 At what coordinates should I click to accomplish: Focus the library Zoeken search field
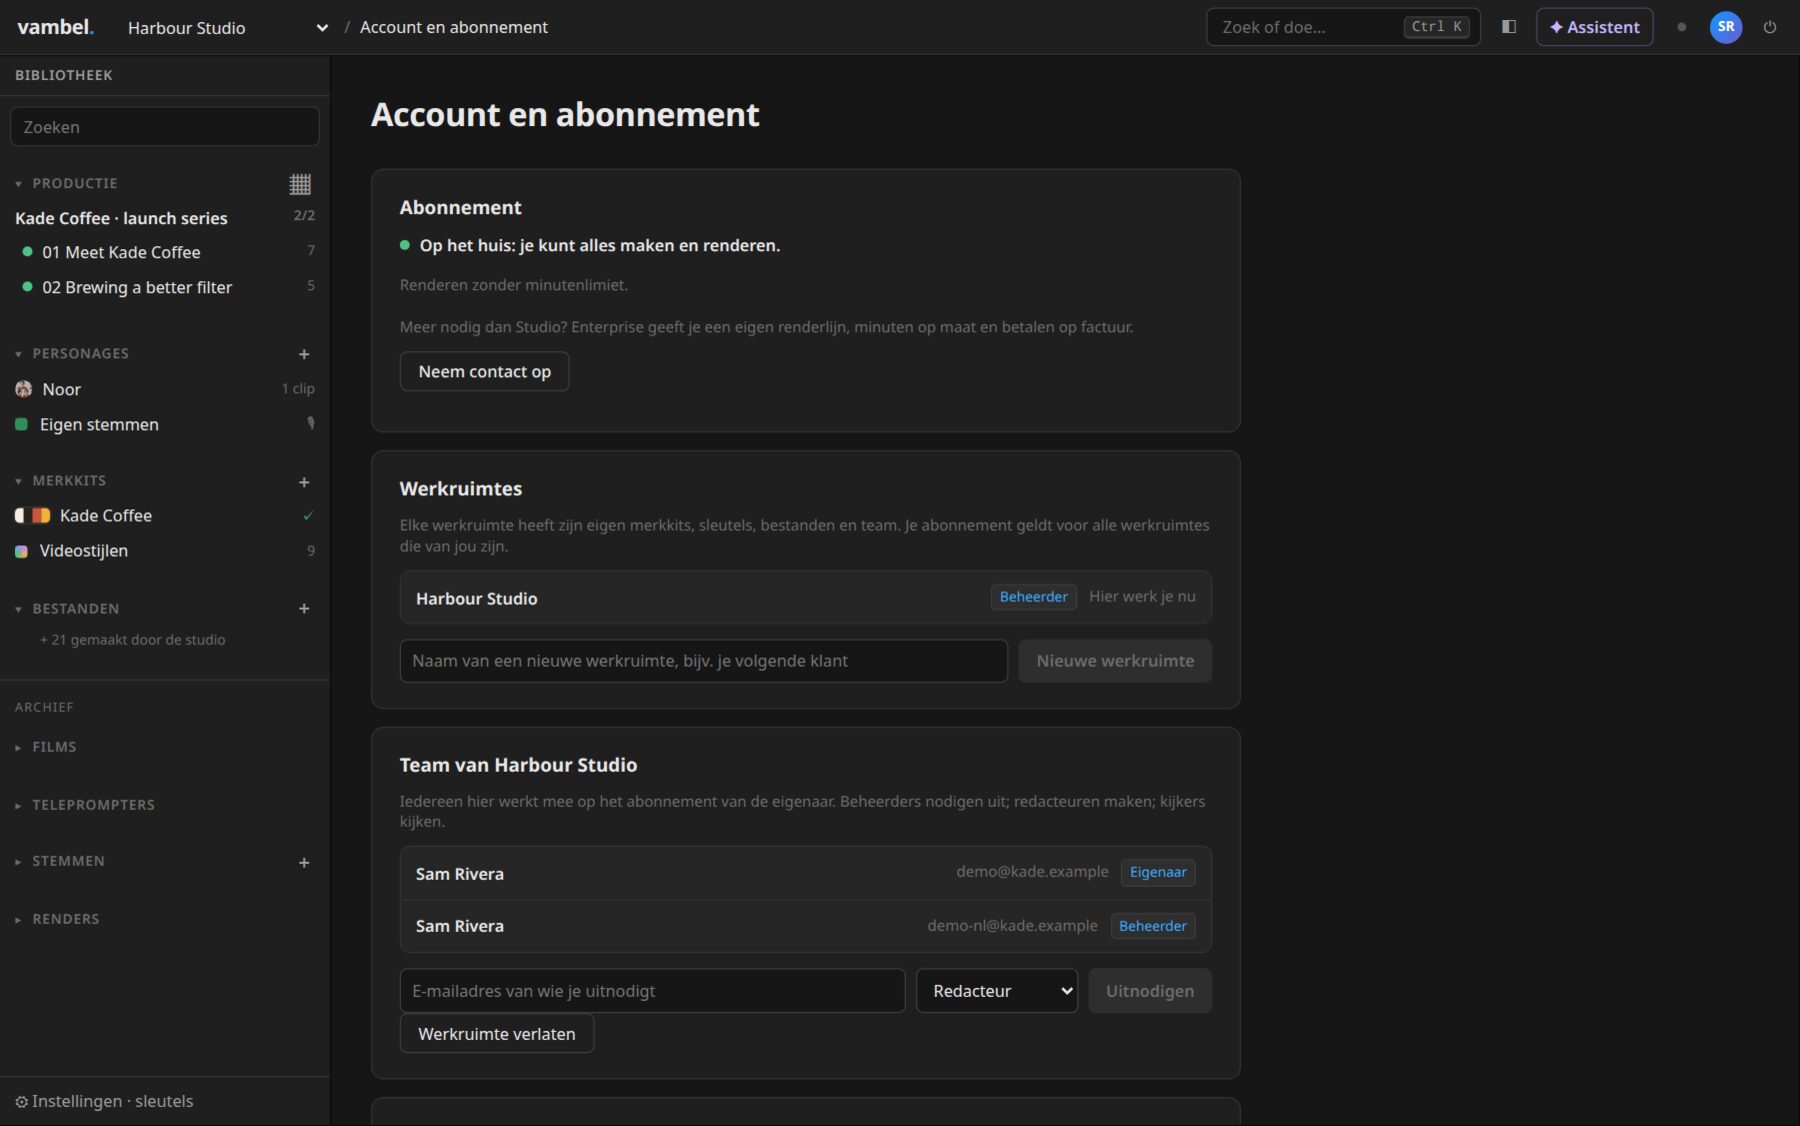(x=165, y=127)
